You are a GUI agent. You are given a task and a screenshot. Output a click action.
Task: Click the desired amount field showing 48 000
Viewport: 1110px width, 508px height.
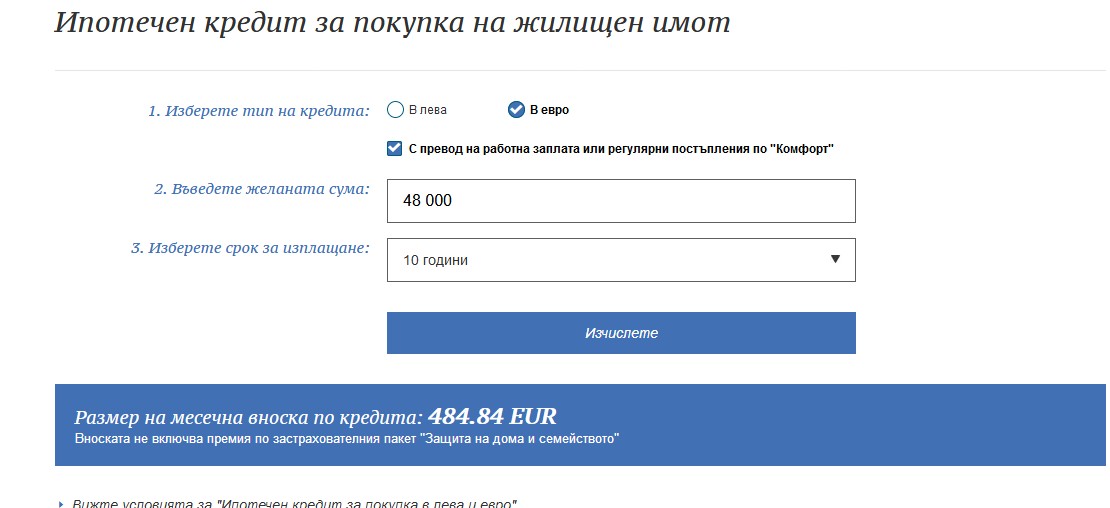(x=620, y=201)
